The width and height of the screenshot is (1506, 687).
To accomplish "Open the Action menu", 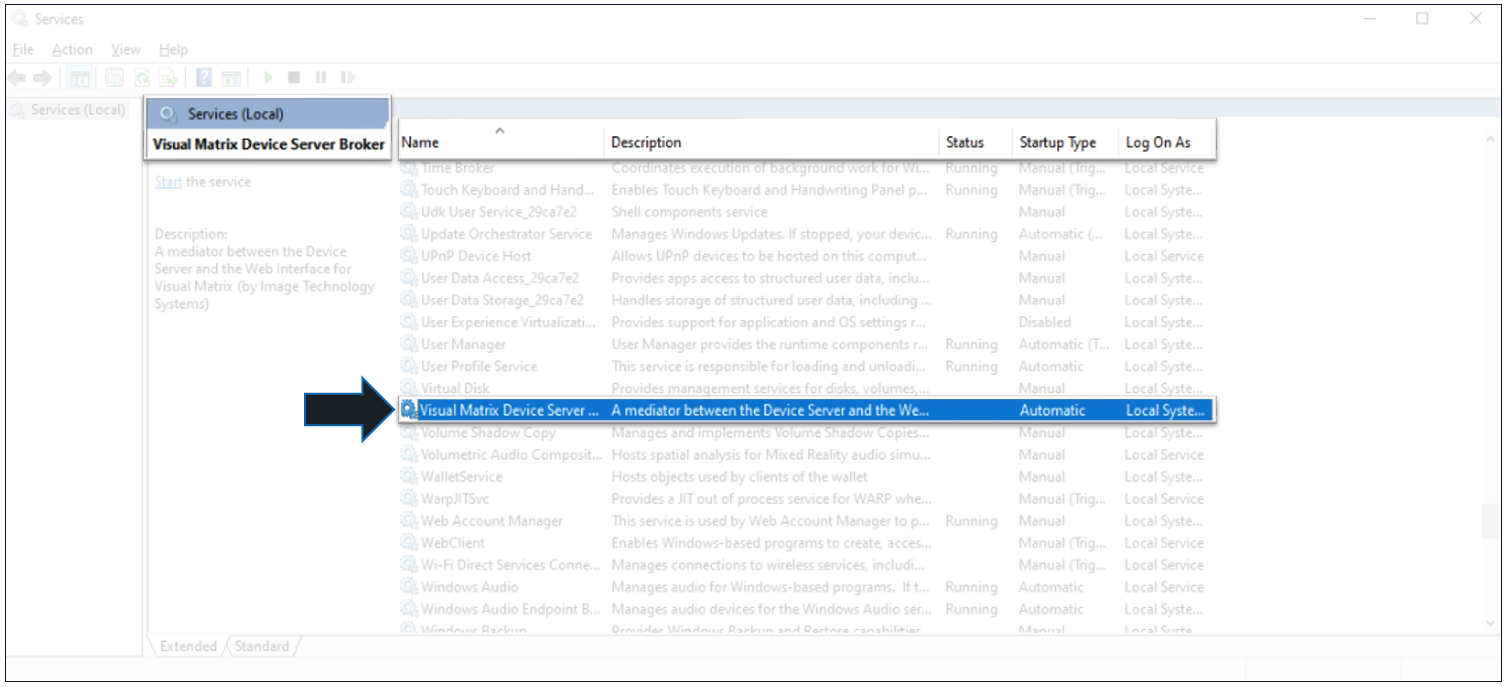I will (x=72, y=49).
